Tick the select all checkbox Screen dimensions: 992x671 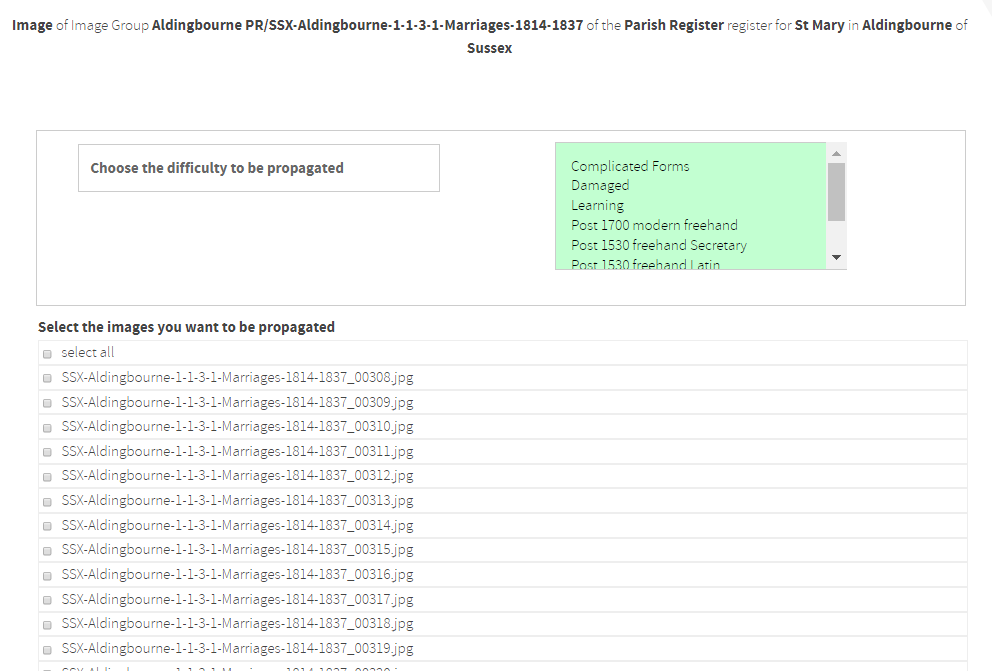click(47, 354)
